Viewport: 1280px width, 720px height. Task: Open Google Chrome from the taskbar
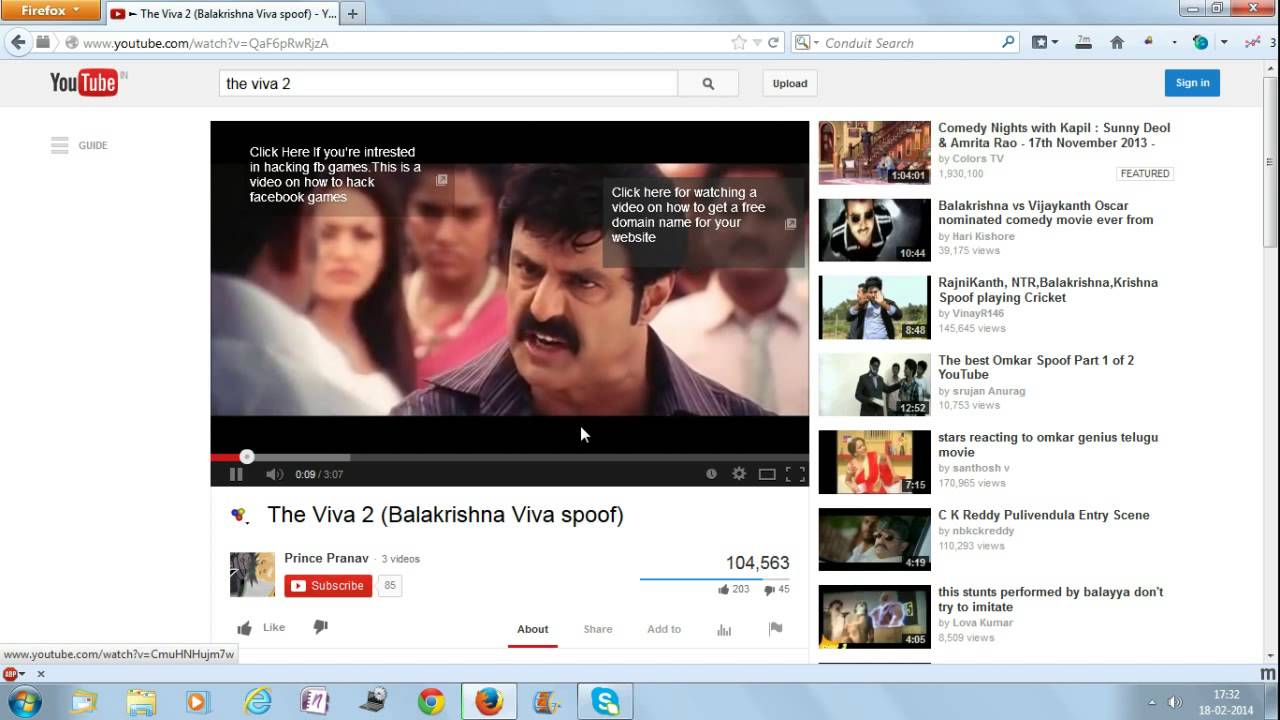pos(431,702)
